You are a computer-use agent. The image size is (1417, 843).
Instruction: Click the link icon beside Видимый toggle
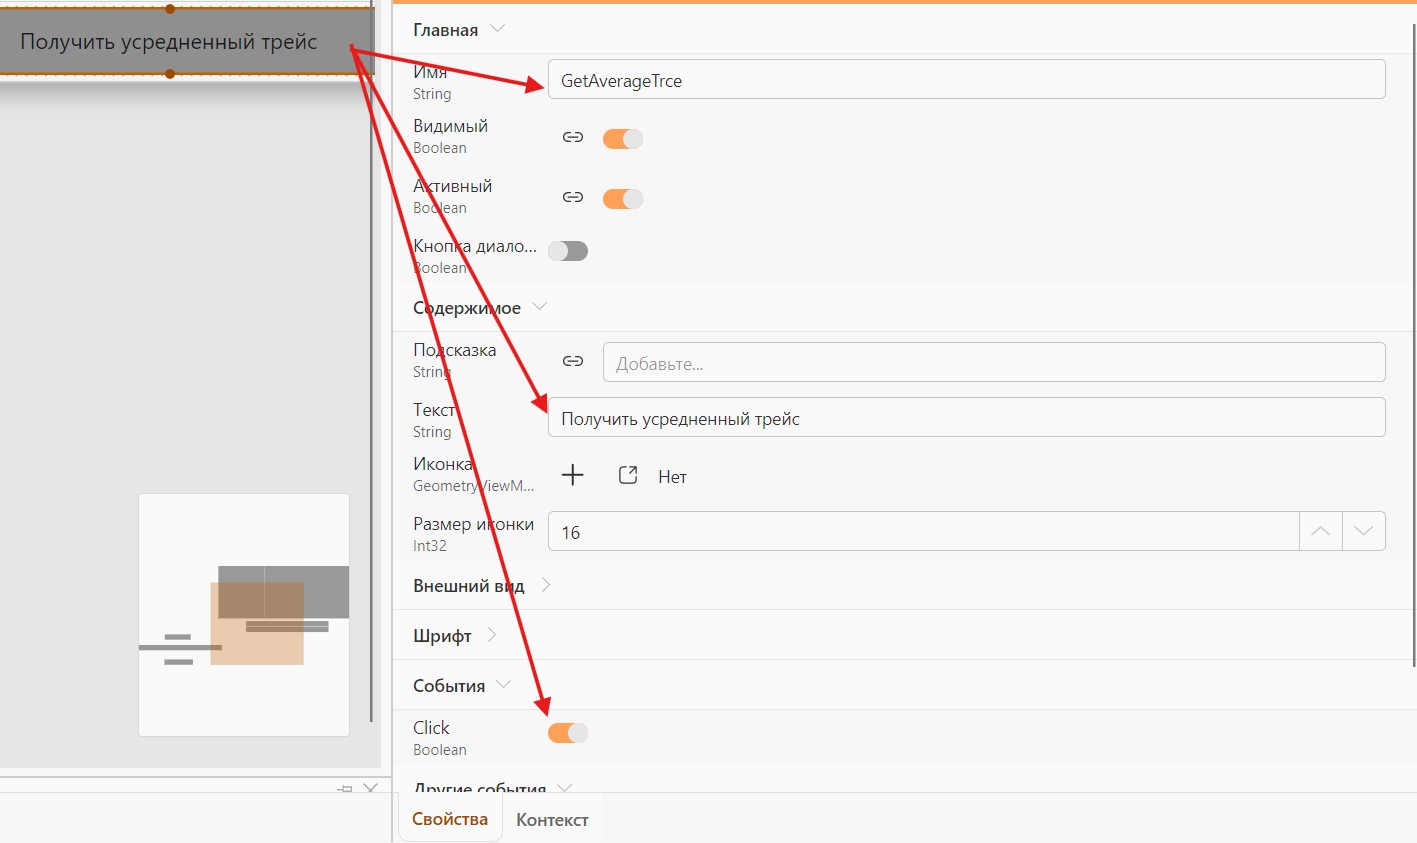[572, 137]
